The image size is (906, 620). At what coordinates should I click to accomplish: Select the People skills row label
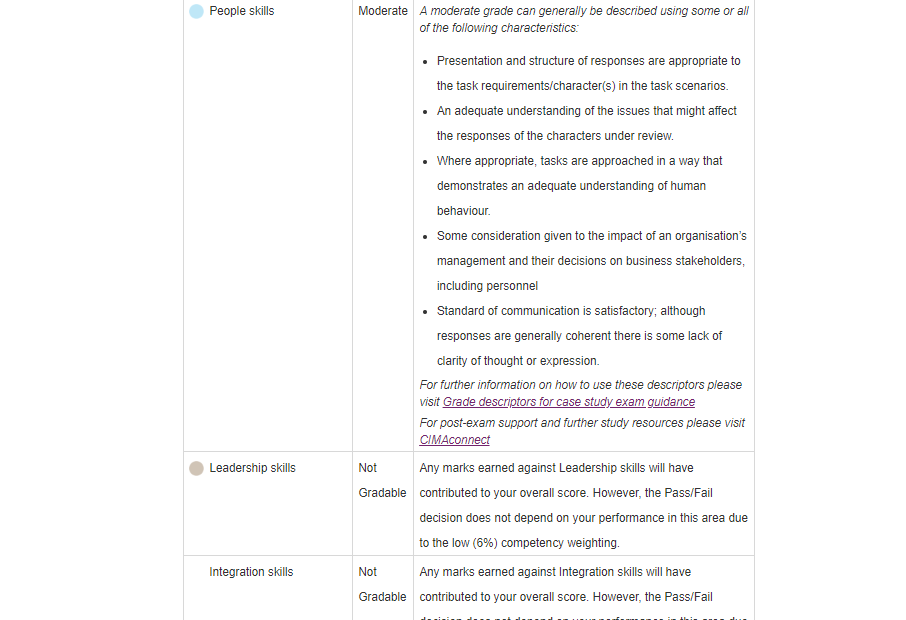coord(241,11)
